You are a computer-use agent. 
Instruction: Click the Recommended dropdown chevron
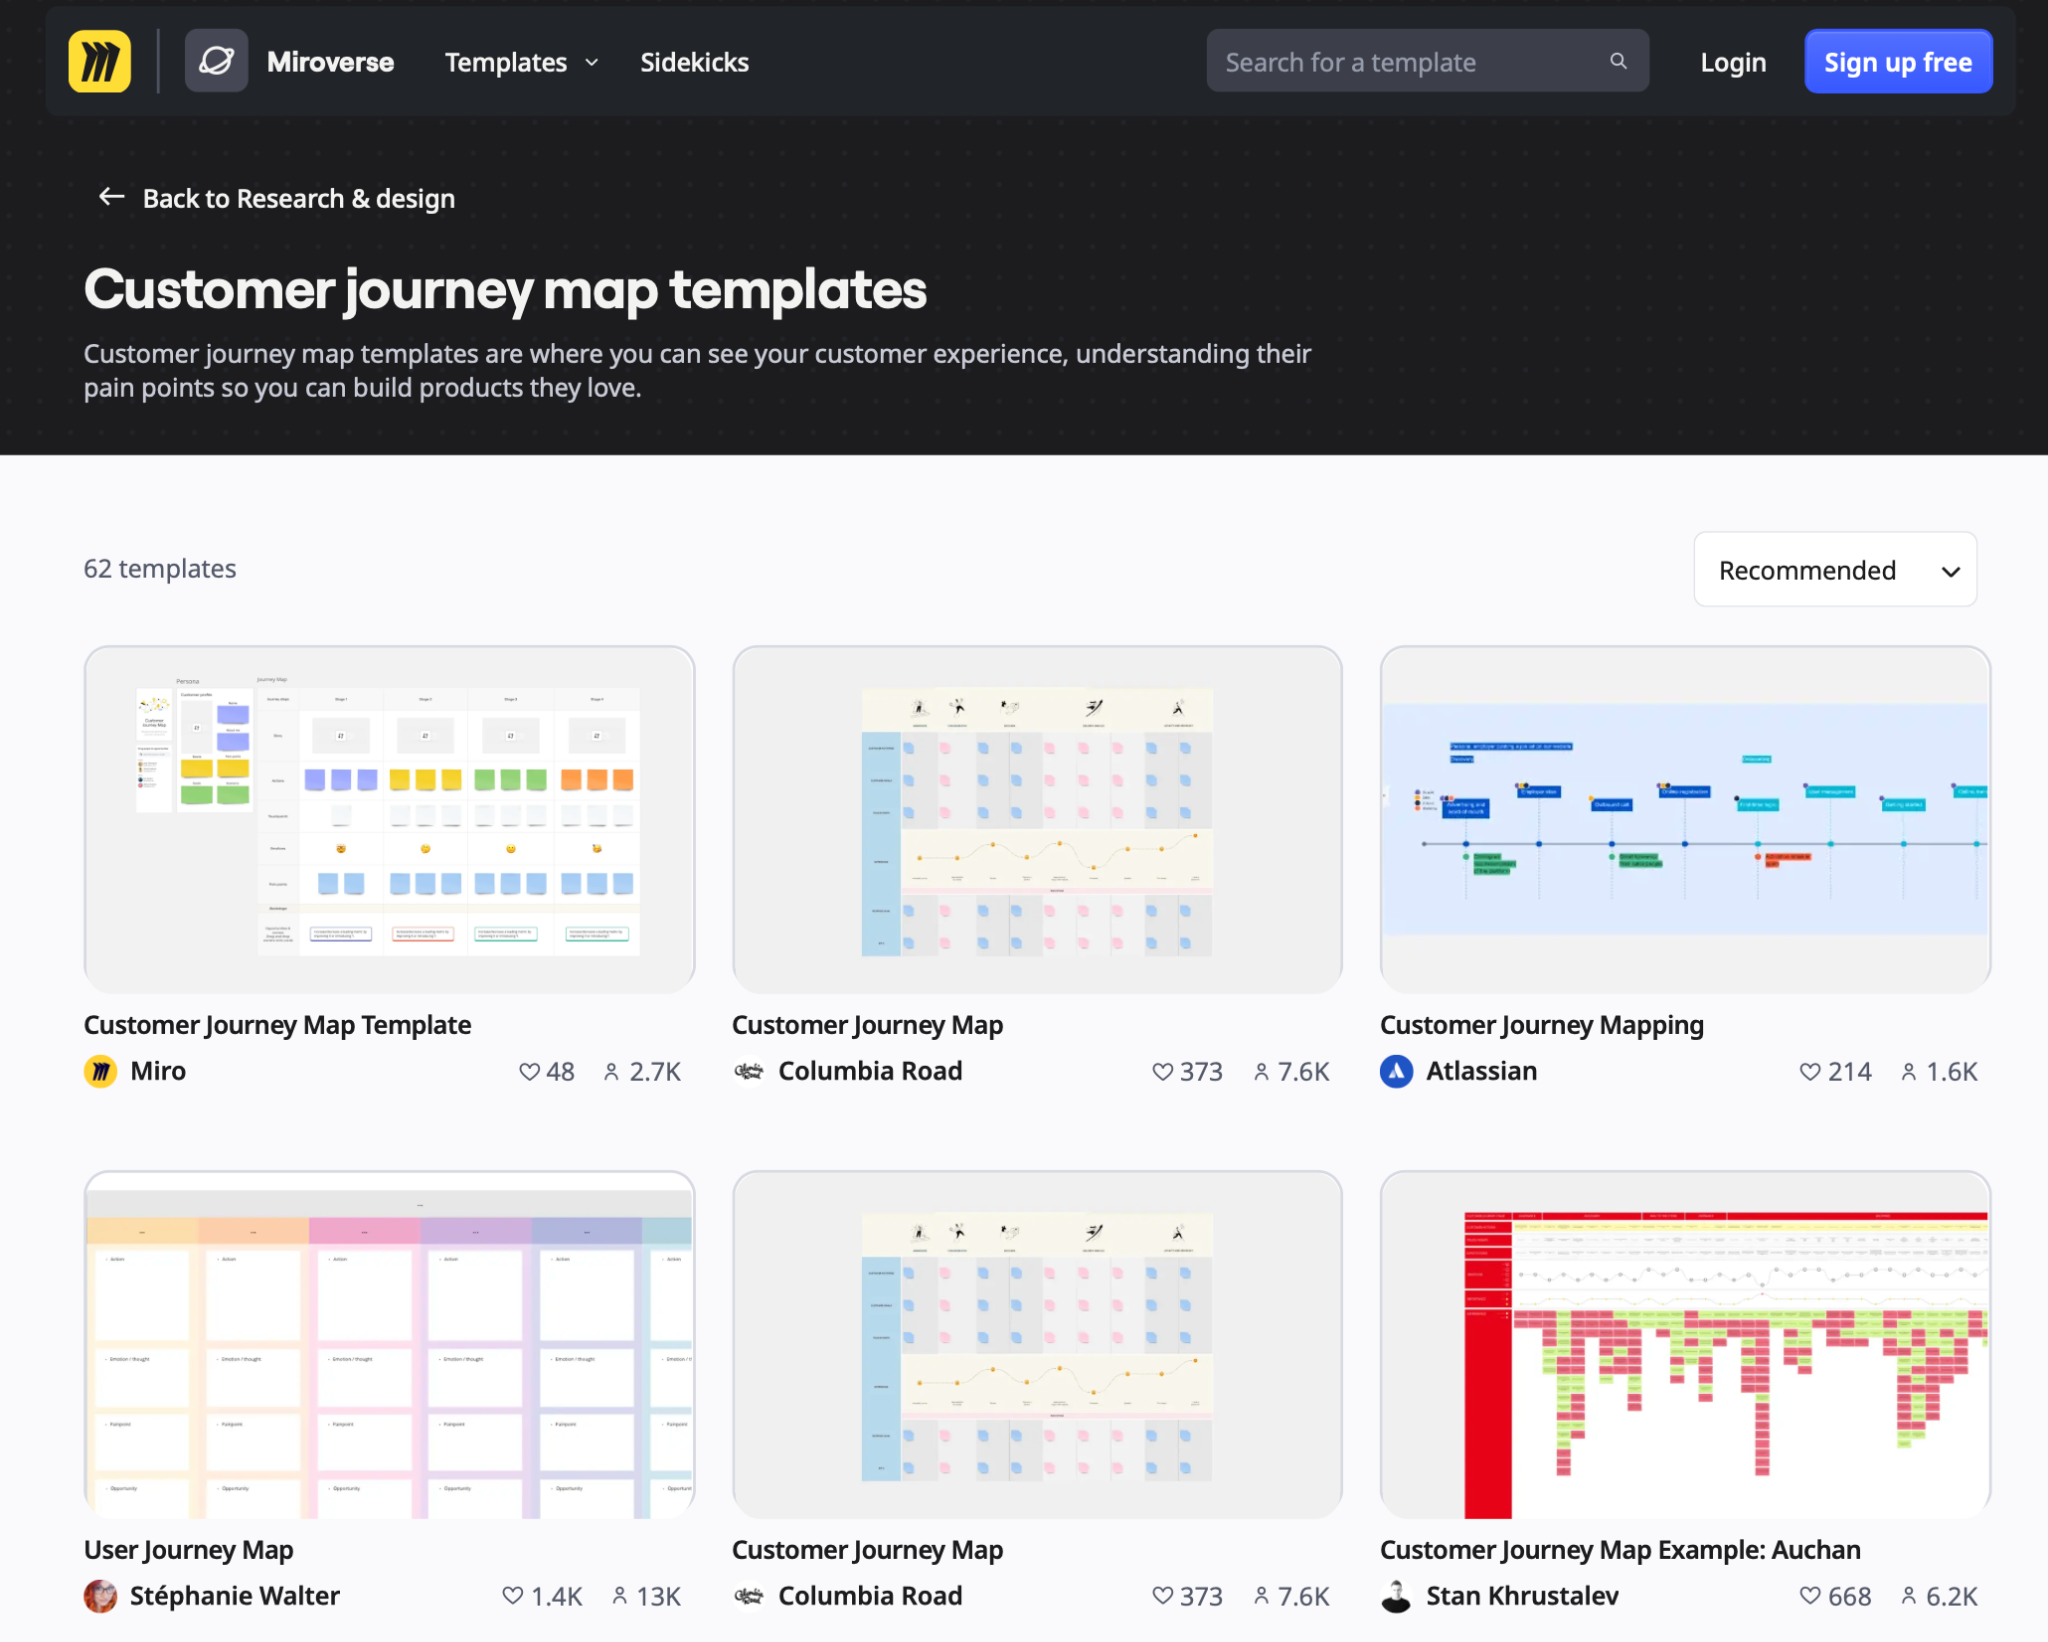(1949, 571)
